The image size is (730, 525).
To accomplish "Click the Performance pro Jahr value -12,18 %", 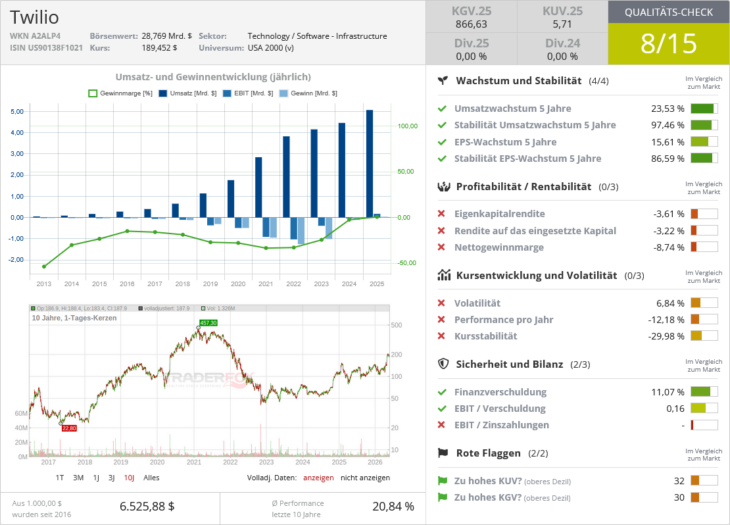I will click(x=666, y=320).
